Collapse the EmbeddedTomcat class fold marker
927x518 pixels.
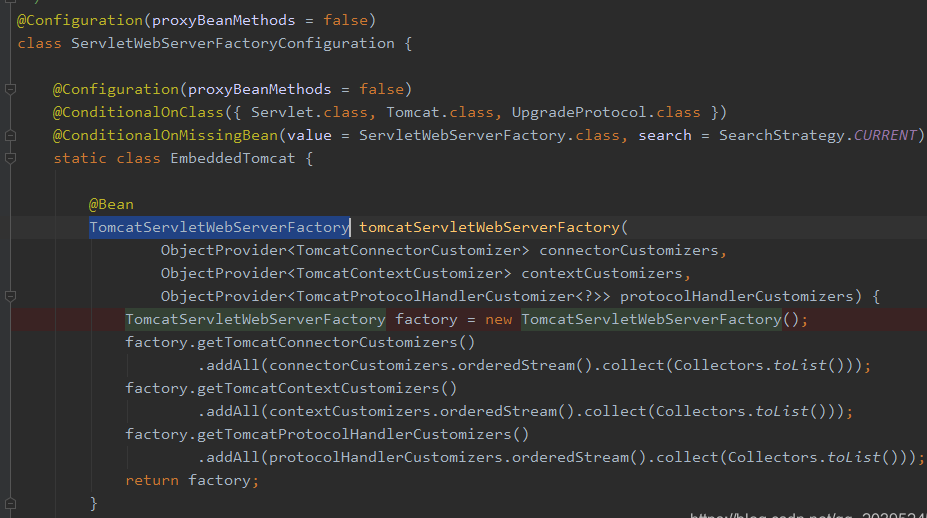click(x=10, y=158)
